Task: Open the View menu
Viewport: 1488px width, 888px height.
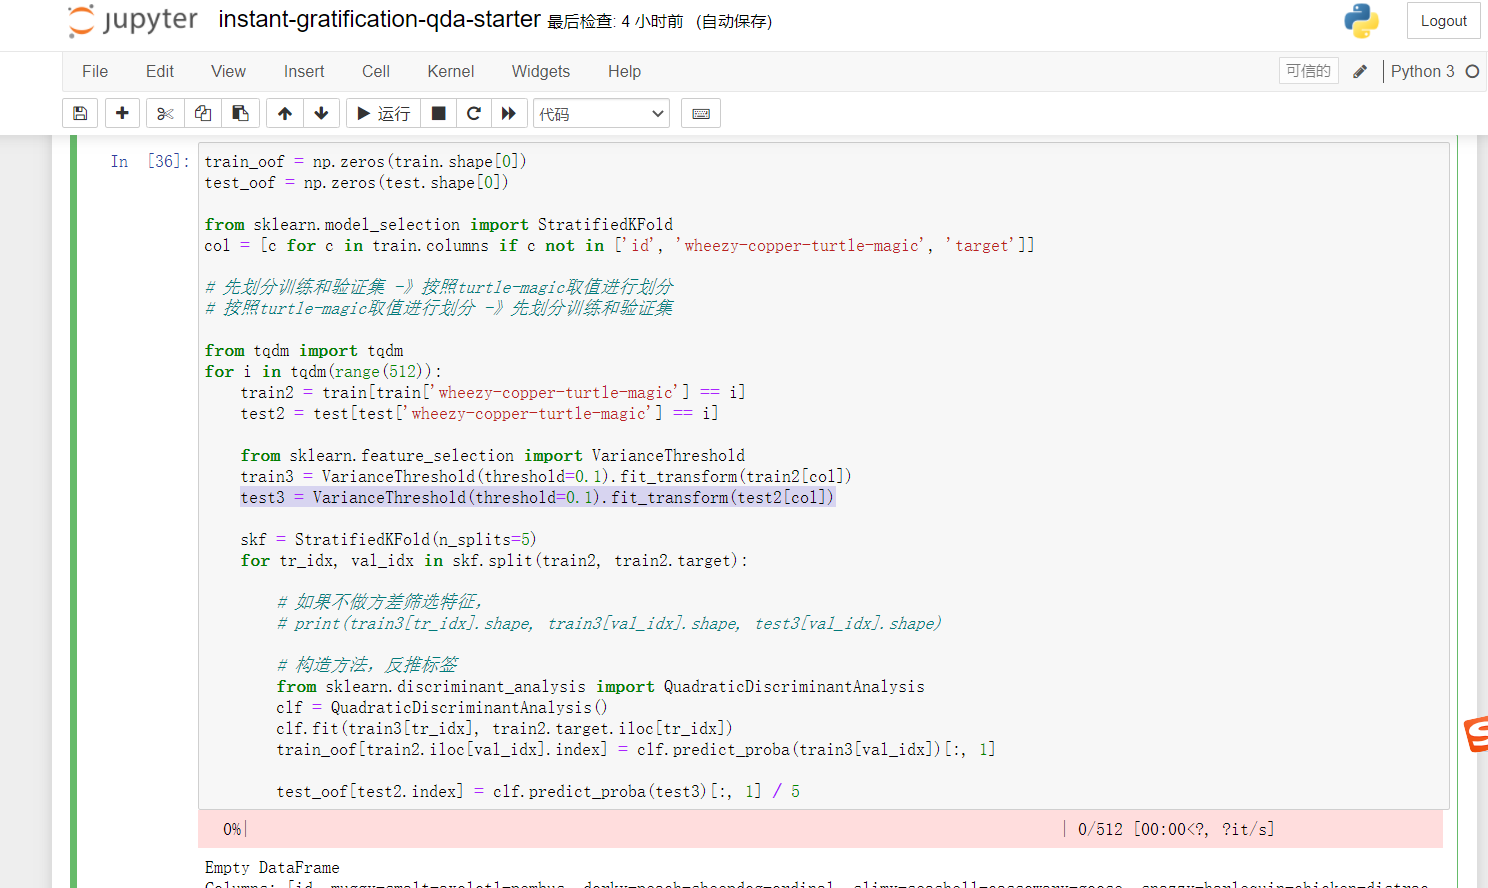Action: tap(228, 71)
